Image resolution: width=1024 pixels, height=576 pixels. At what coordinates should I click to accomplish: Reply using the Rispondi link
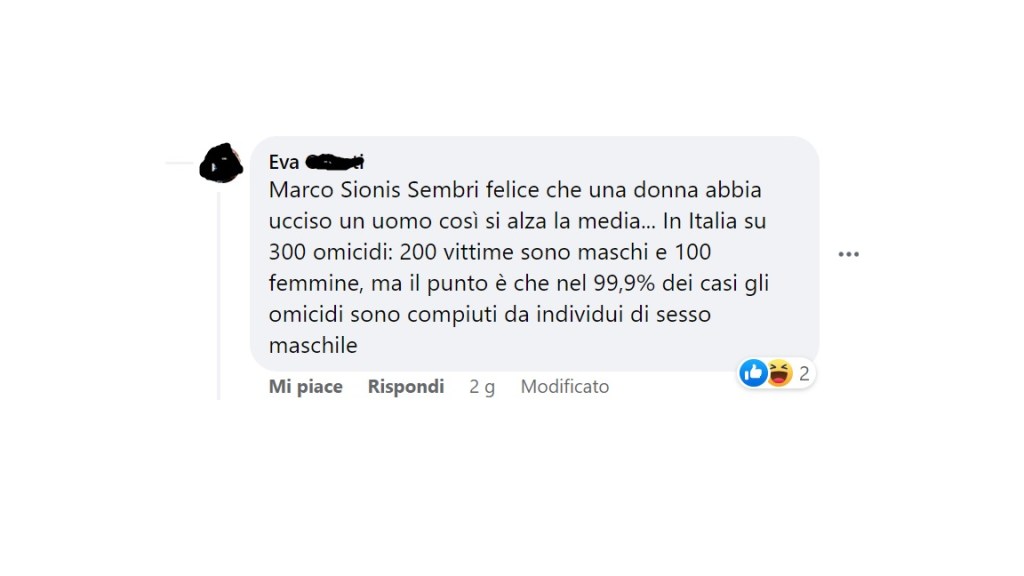405,387
